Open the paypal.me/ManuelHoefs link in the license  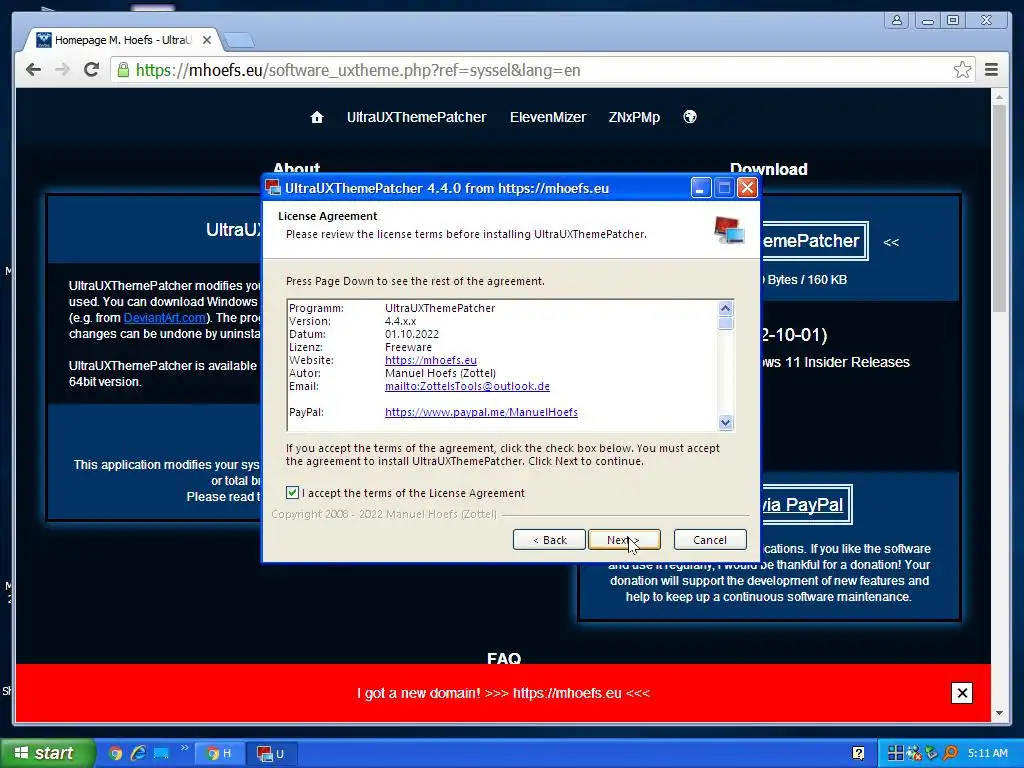tap(481, 412)
